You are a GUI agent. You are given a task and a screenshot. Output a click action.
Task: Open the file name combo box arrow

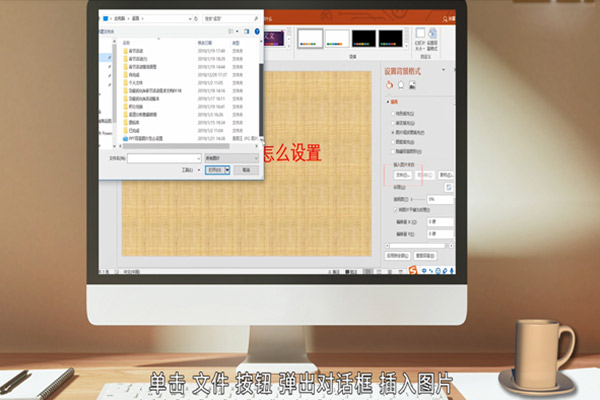(x=198, y=158)
